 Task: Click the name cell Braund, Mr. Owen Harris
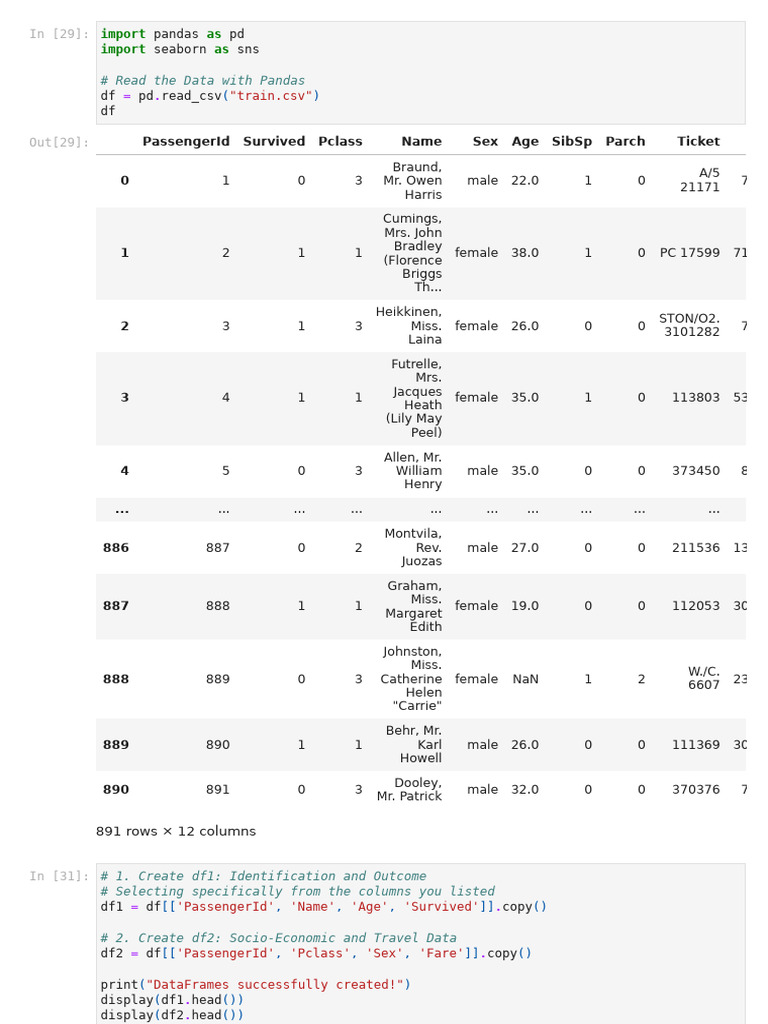(412, 181)
